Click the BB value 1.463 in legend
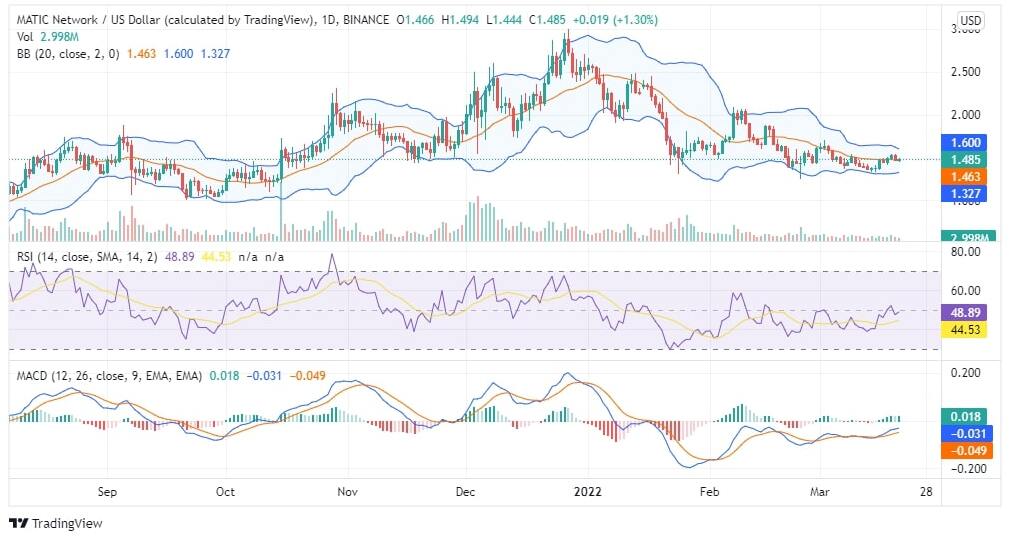Viewport: 1011px width, 541px height. pos(141,54)
